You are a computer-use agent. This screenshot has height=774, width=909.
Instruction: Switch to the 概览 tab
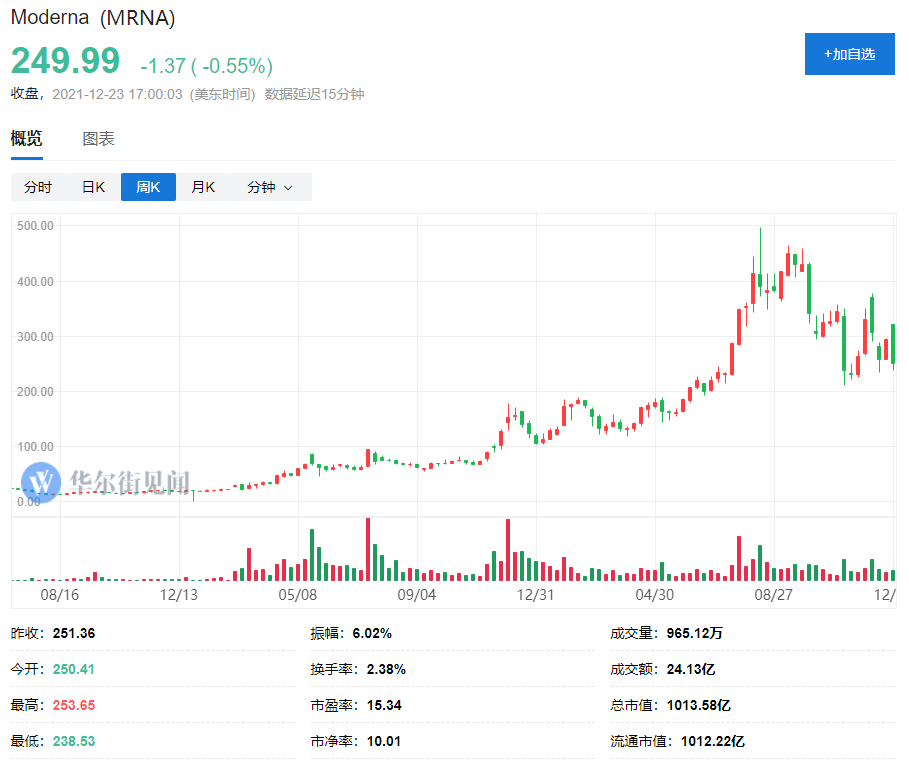27,139
